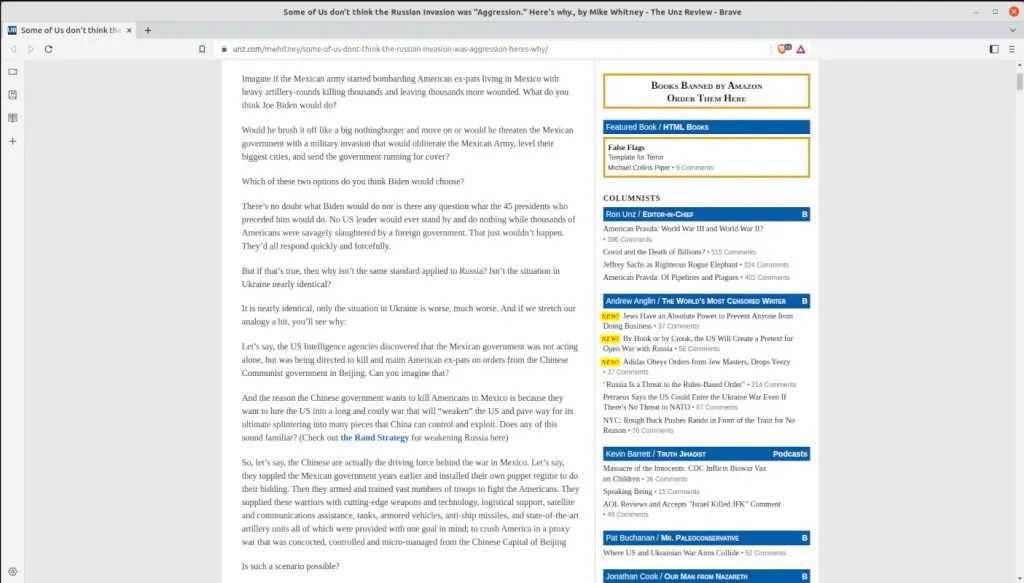The height and width of the screenshot is (583, 1024).
Task: Open the Books Banned by Amazon banner
Action: 706,91
